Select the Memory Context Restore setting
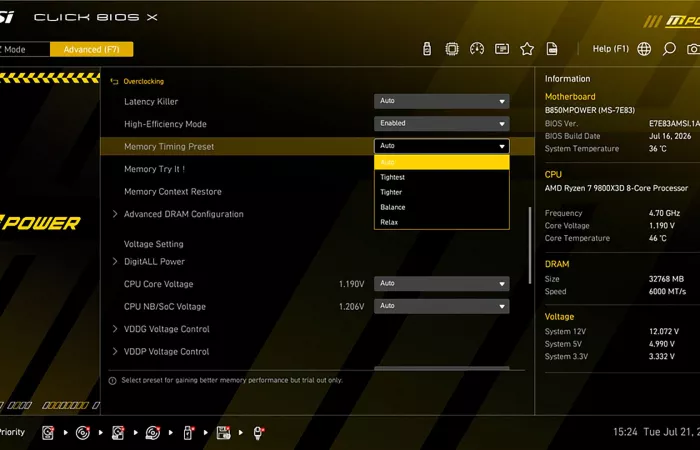This screenshot has width=700, height=450. (x=173, y=192)
